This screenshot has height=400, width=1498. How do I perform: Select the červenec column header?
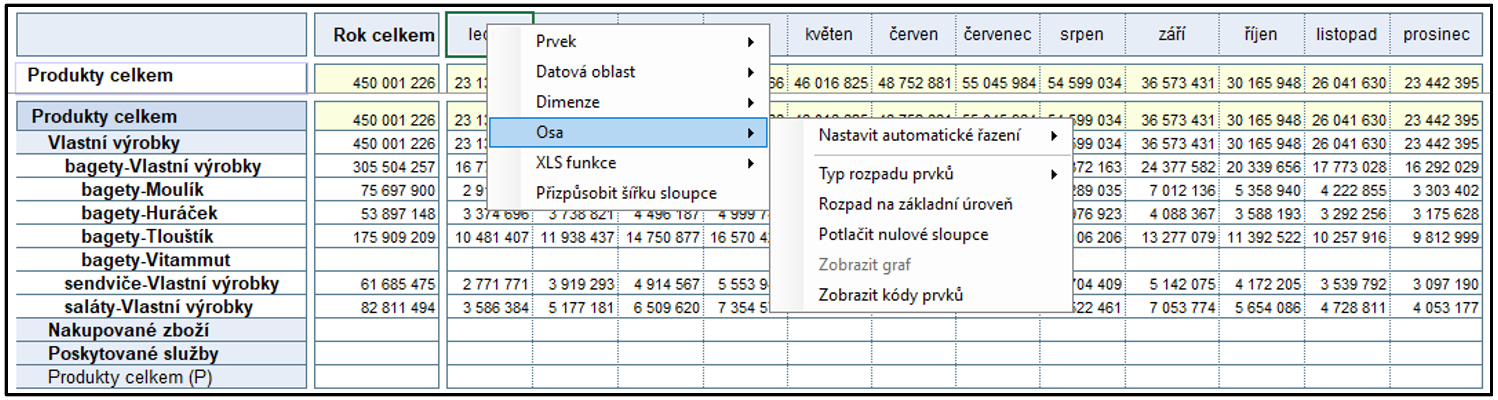(x=998, y=34)
